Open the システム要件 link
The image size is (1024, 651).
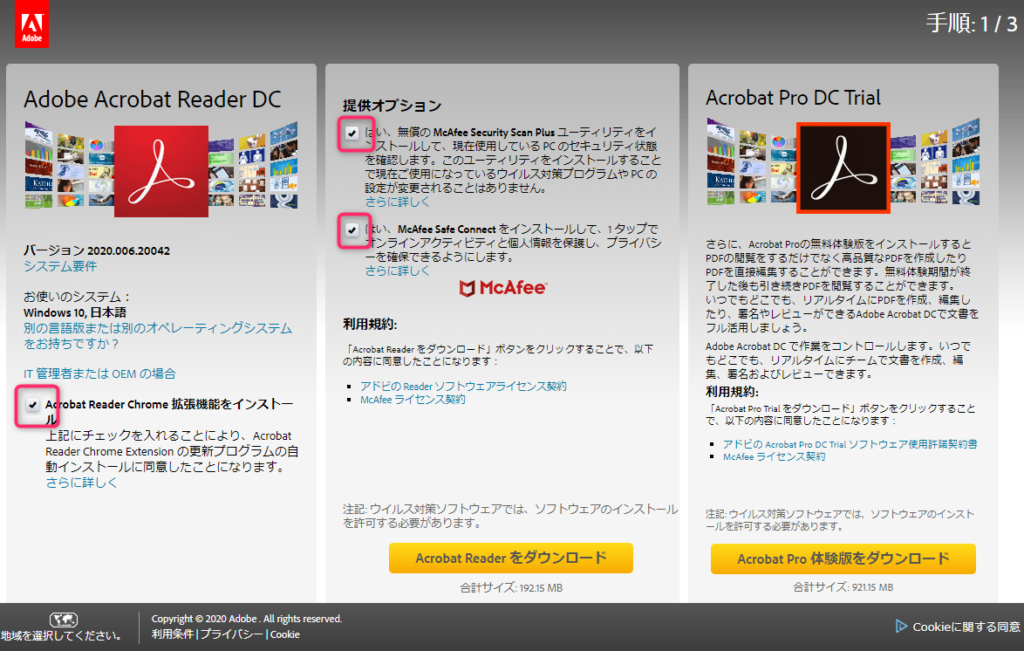tap(60, 266)
